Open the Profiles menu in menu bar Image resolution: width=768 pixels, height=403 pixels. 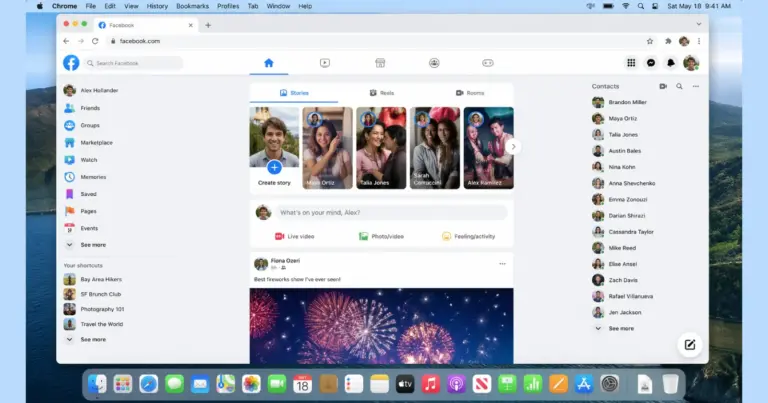tap(228, 6)
